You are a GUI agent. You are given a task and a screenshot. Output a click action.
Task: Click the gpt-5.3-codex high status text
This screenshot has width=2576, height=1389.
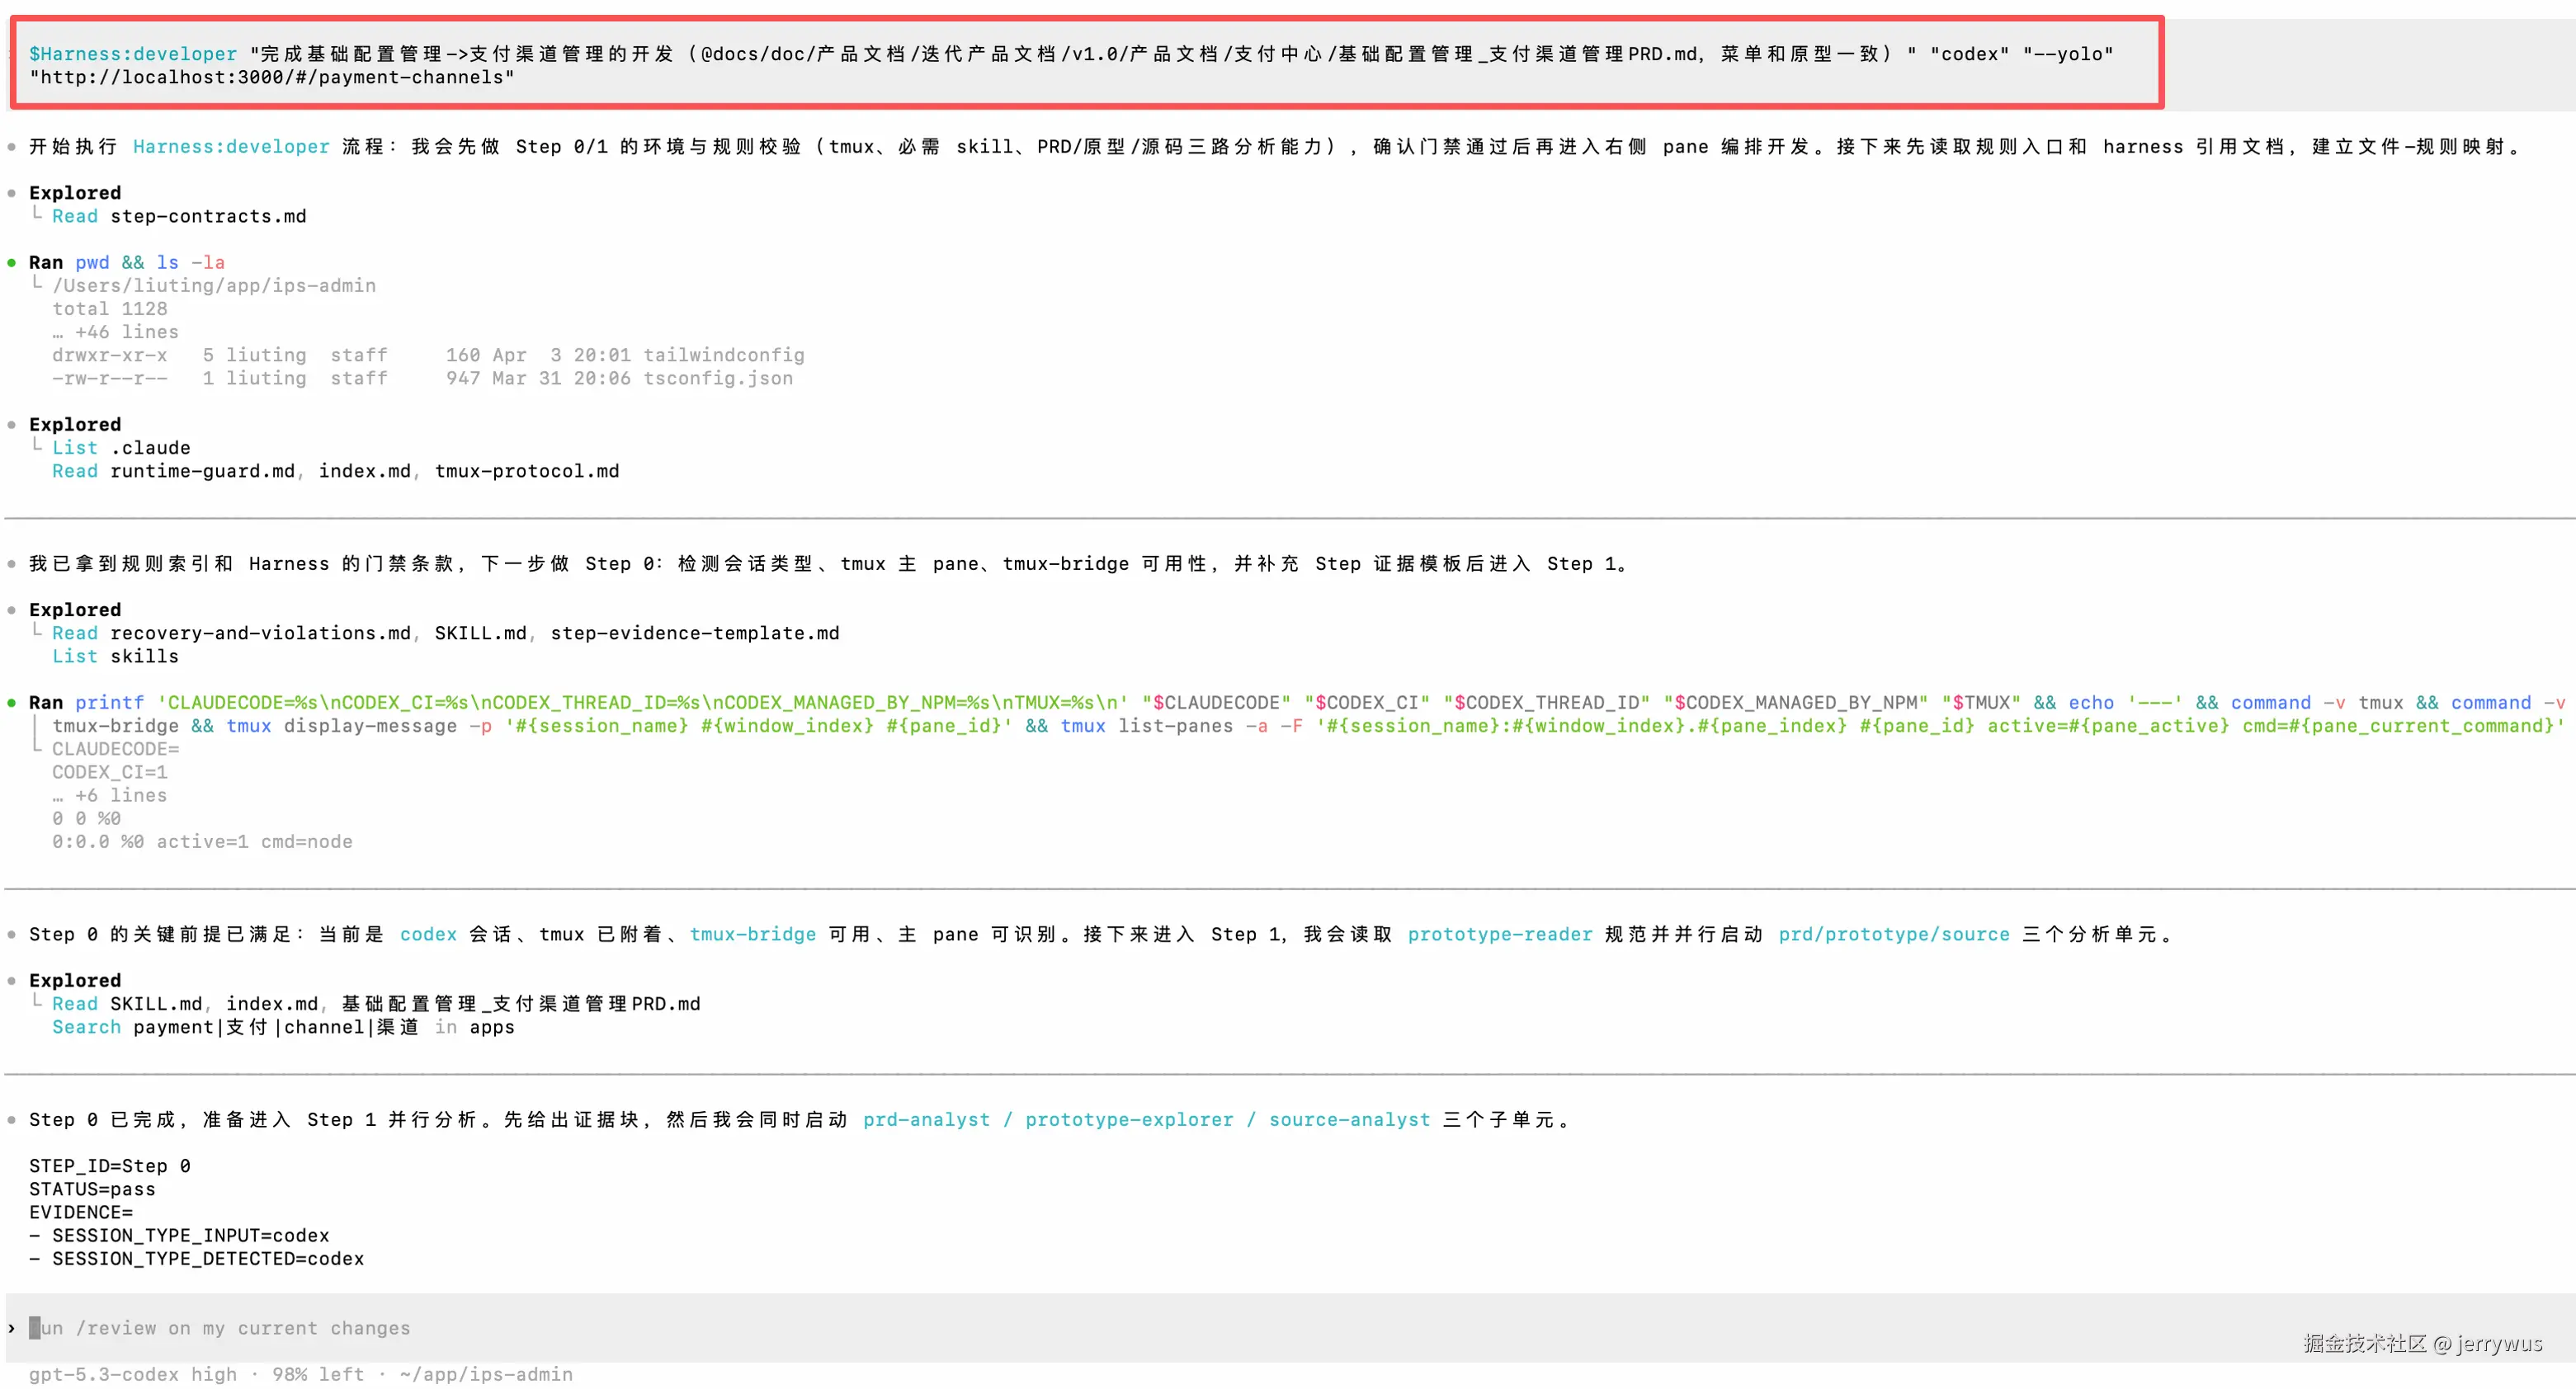coord(133,1374)
